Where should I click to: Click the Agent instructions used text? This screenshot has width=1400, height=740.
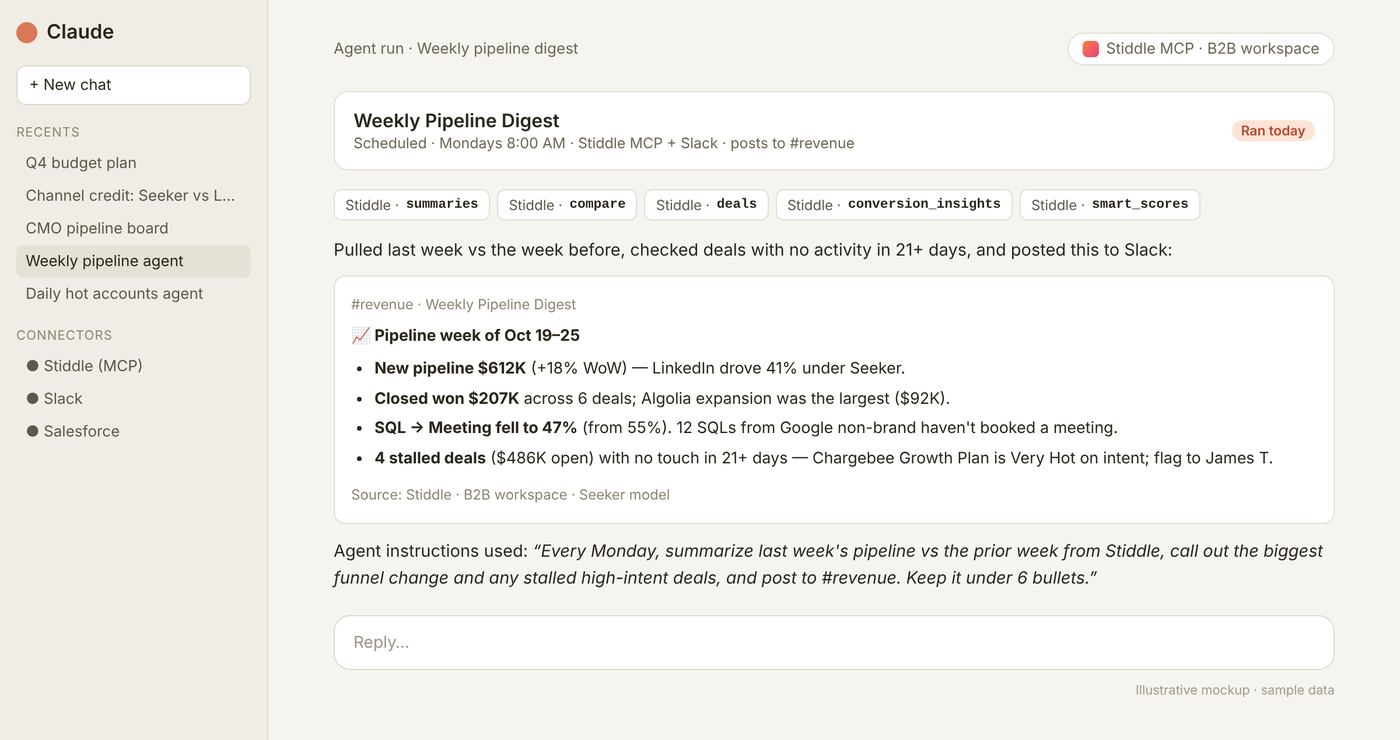click(x=828, y=564)
